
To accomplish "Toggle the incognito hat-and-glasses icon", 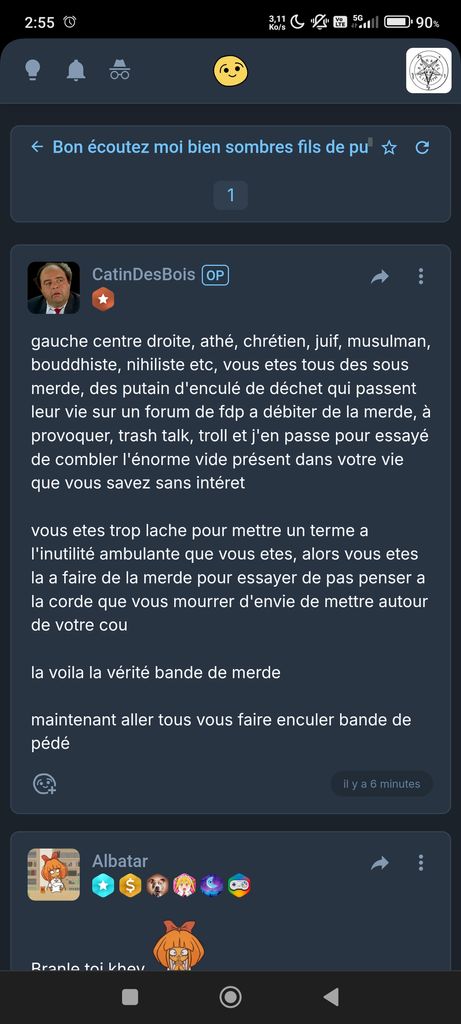I will point(119,70).
